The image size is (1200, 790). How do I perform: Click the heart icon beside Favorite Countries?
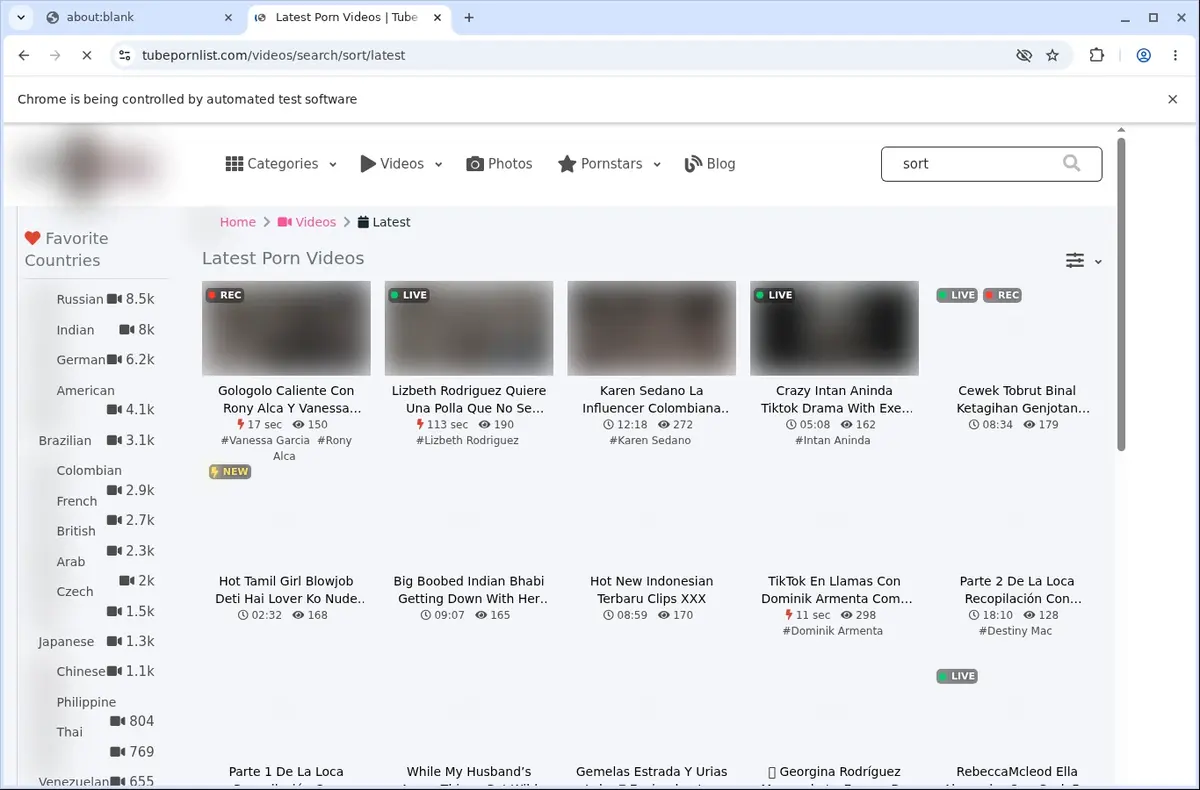tap(32, 238)
